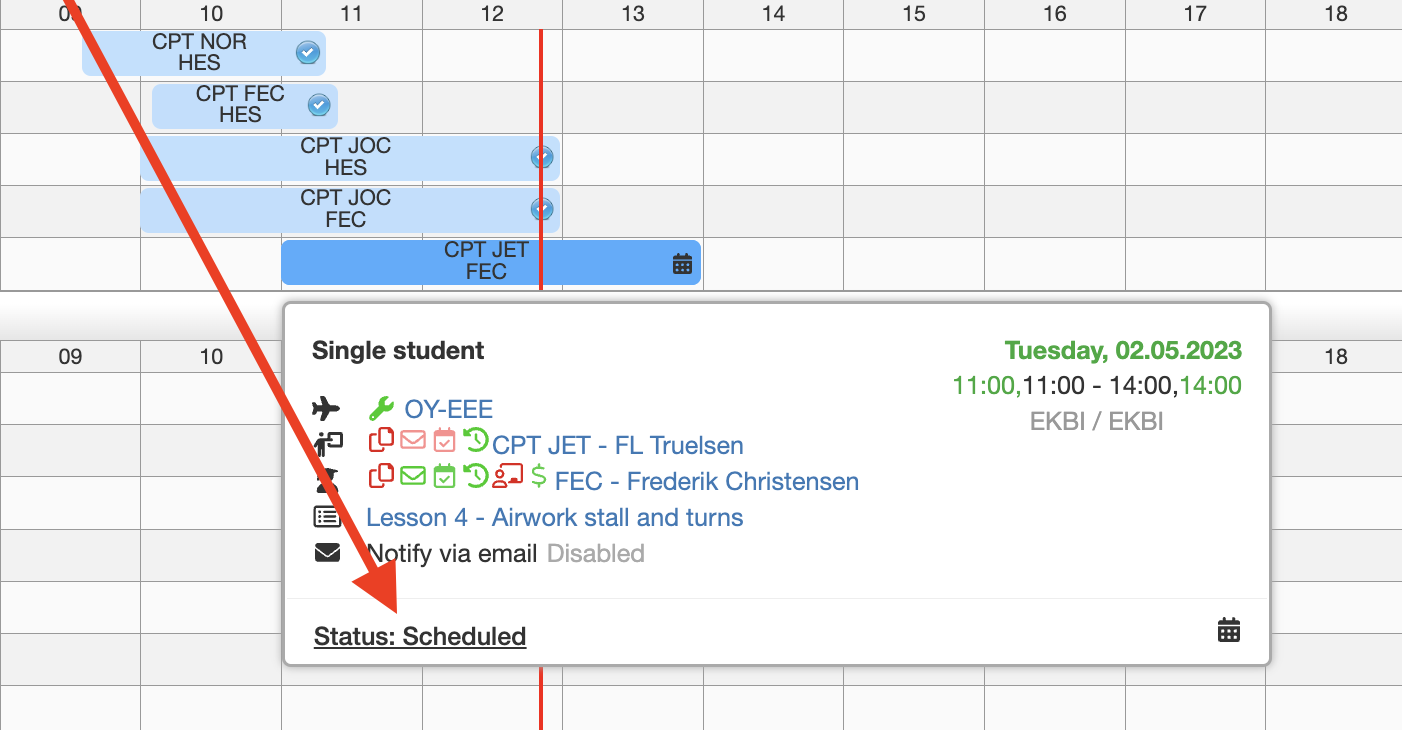
Task: Toggle the checkmark badge on CPT NOR HES
Action: point(308,53)
